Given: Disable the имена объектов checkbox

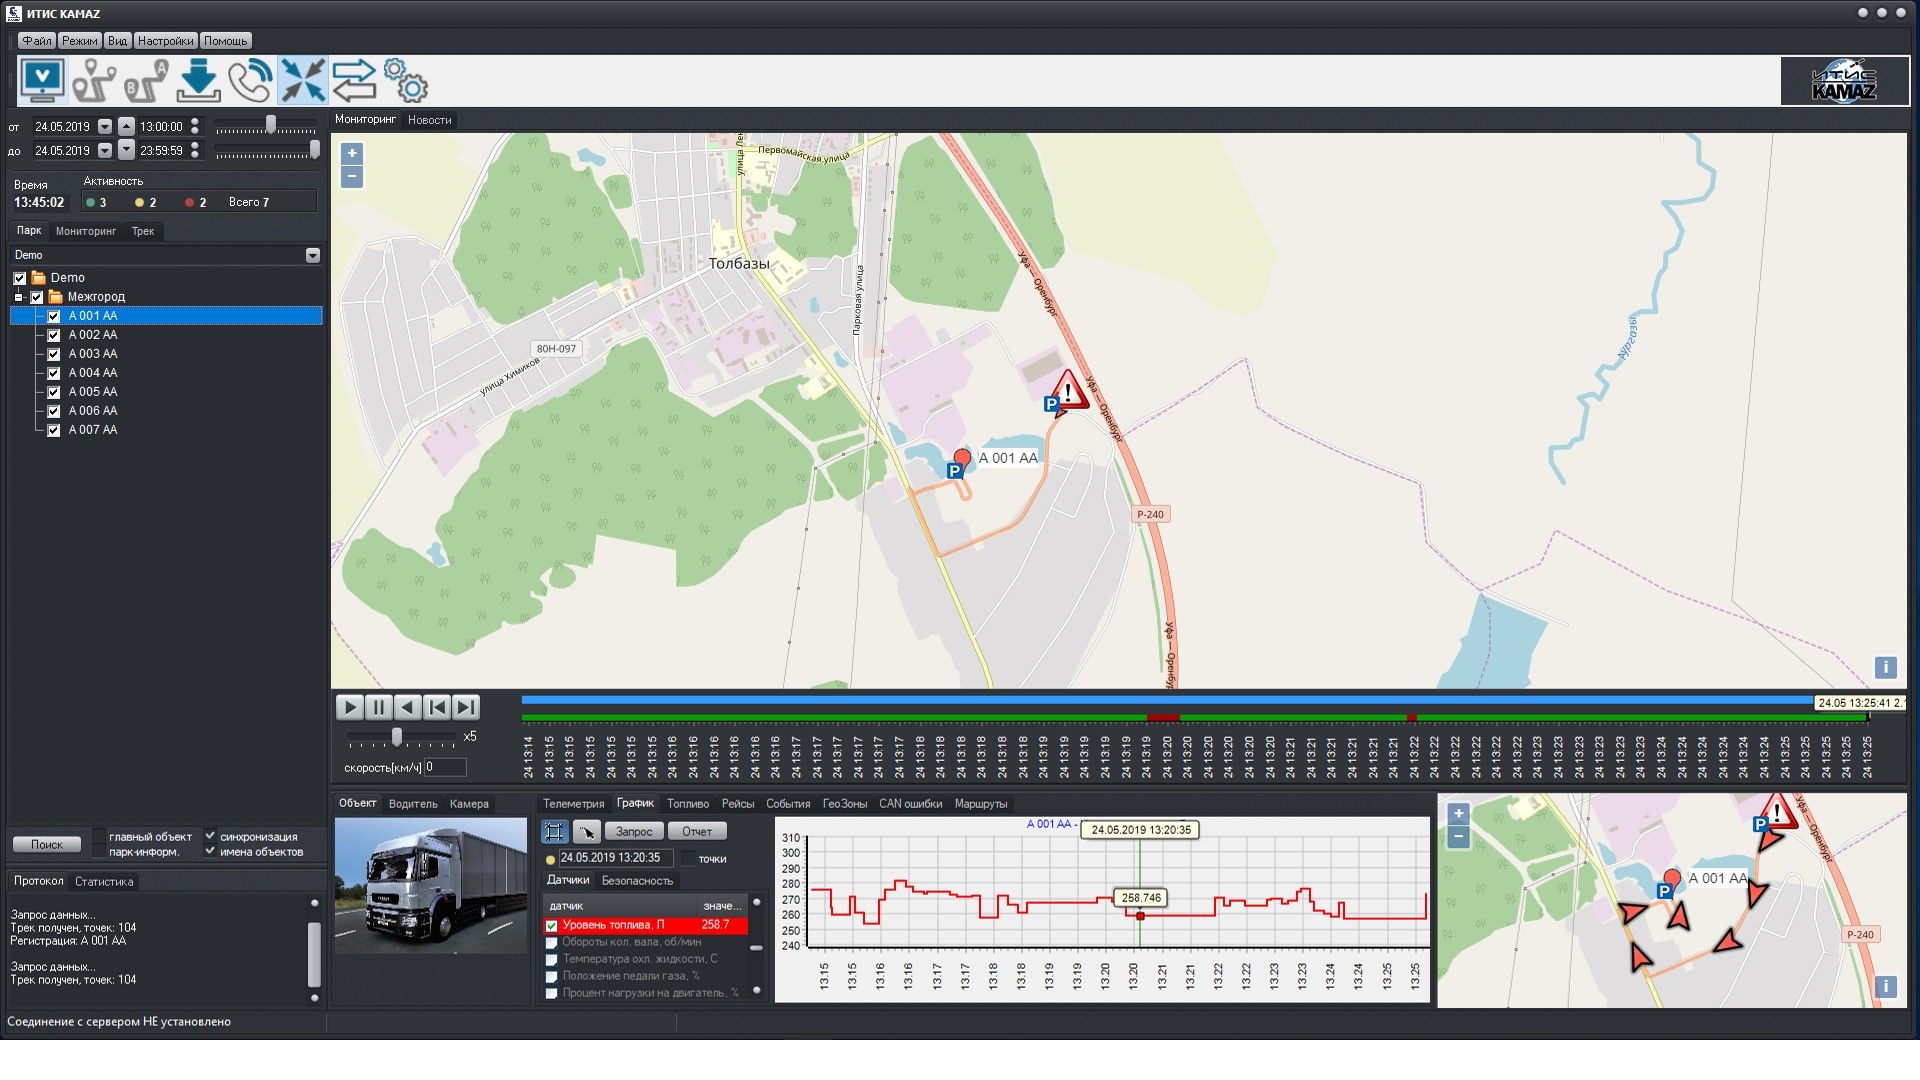Looking at the screenshot, I should 210,851.
